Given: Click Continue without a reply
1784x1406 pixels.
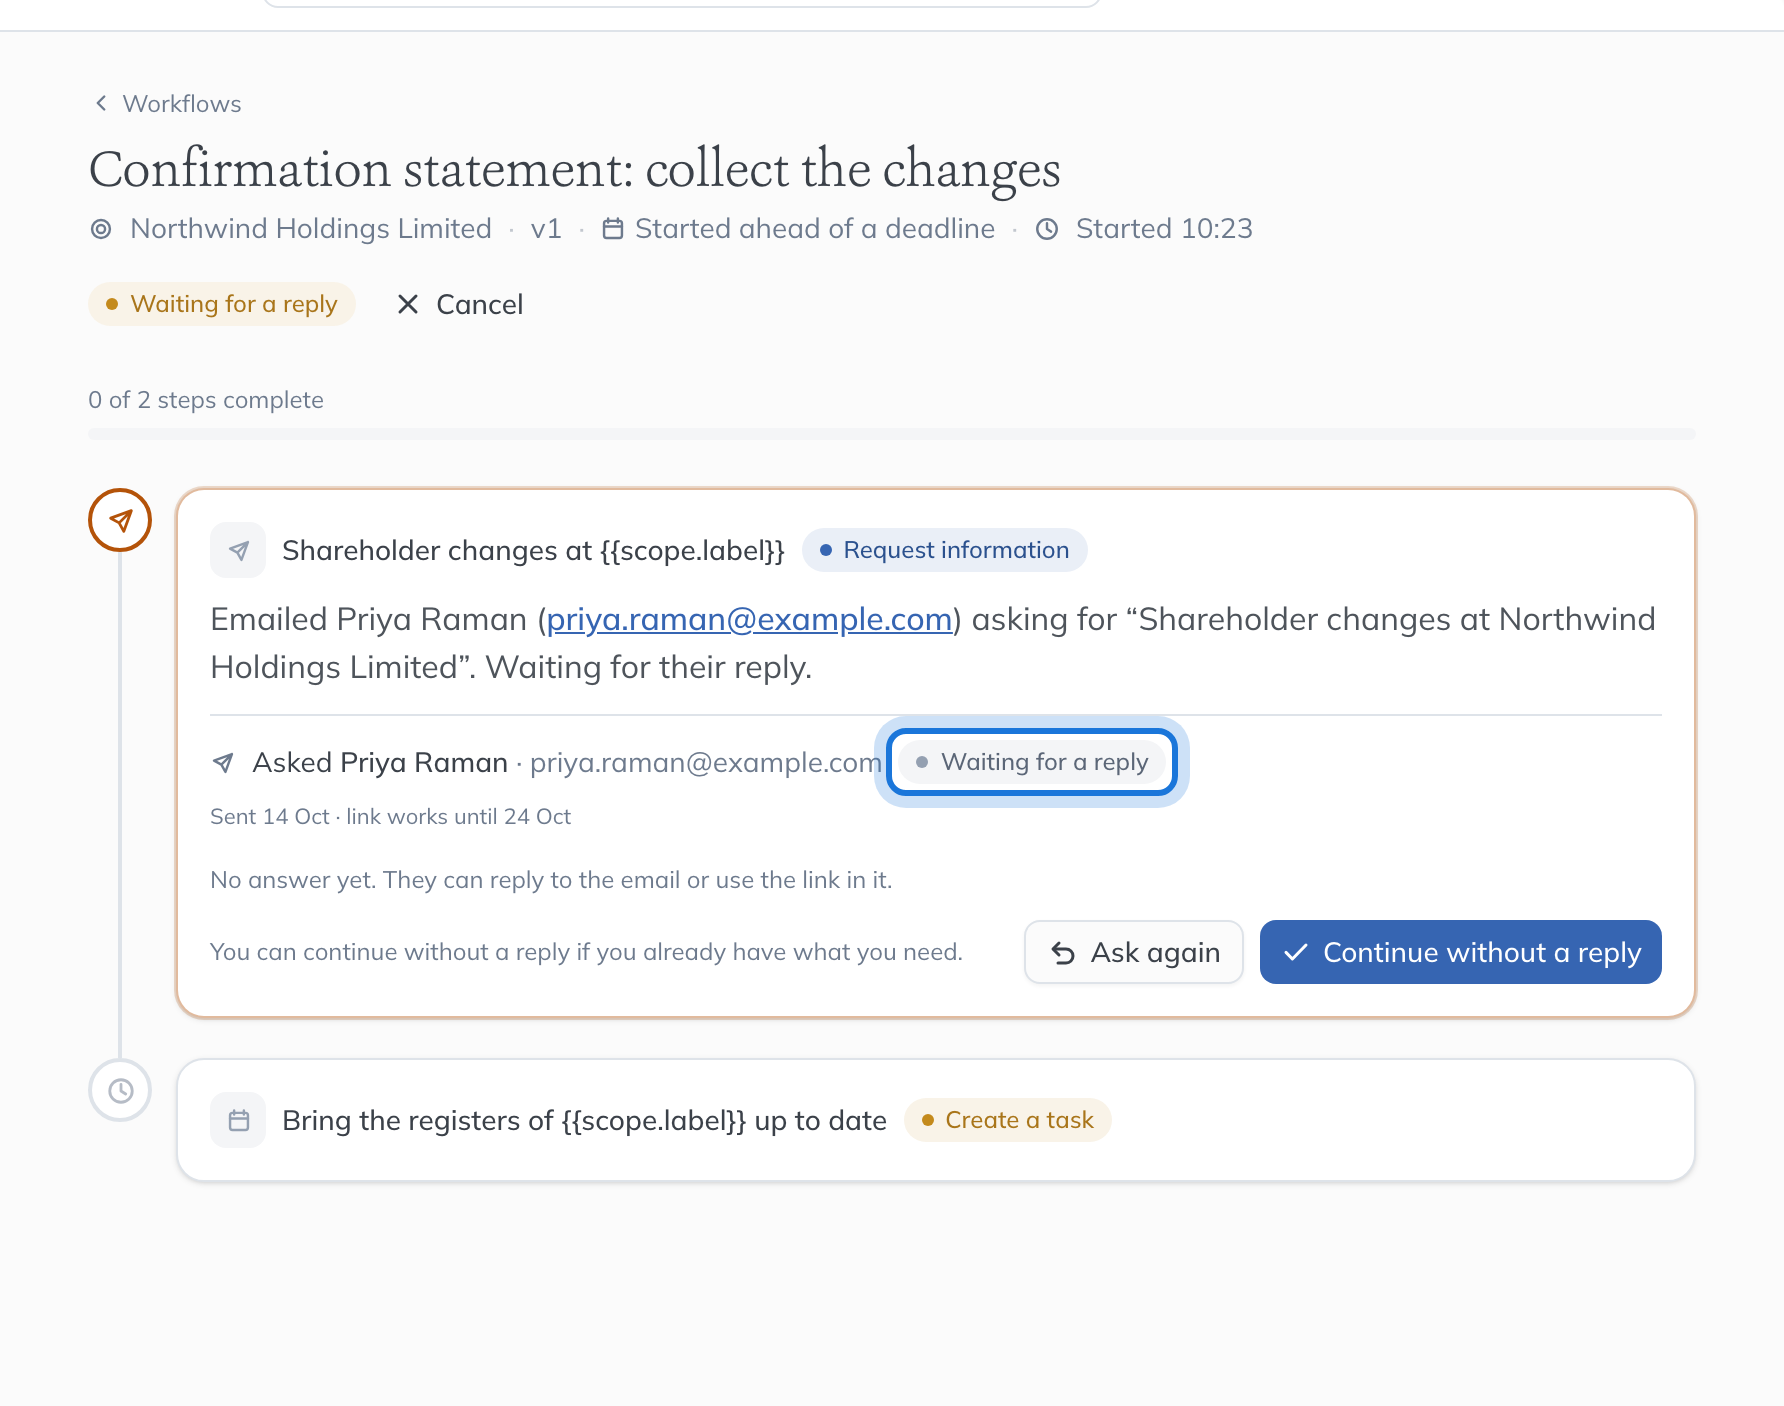Looking at the screenshot, I should pyautogui.click(x=1461, y=952).
